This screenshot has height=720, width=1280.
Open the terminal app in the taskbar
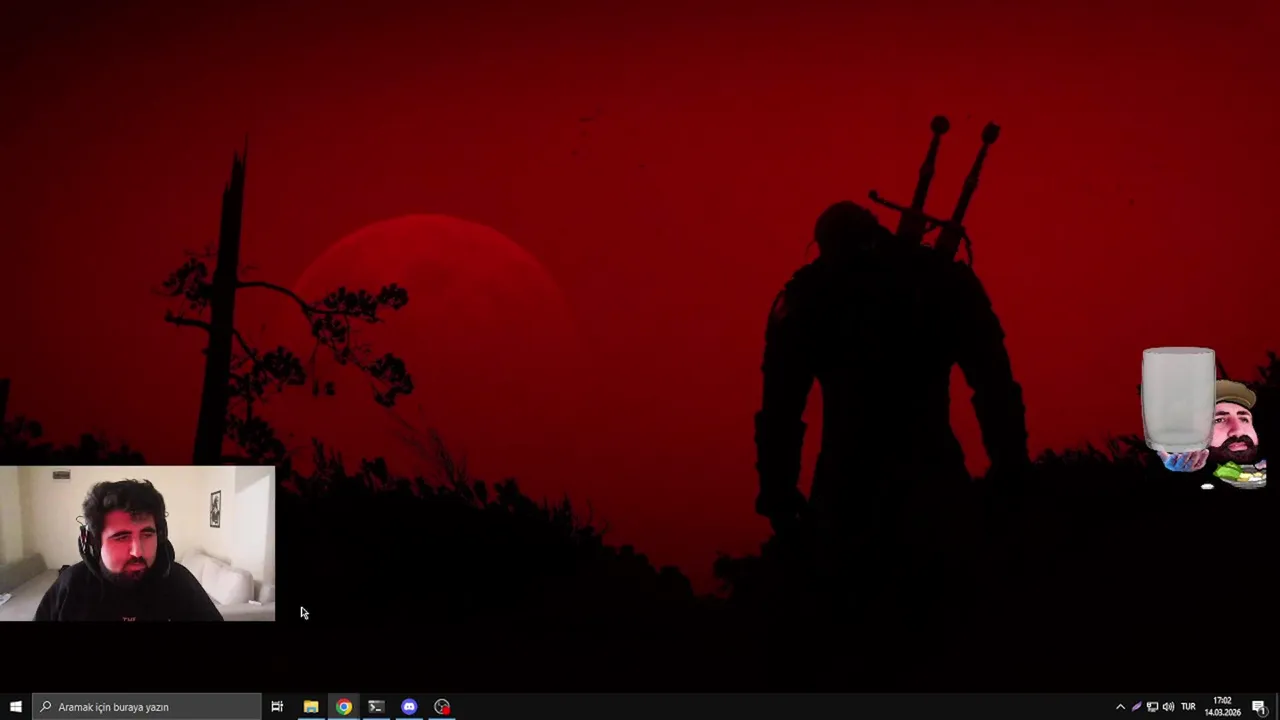(376, 707)
